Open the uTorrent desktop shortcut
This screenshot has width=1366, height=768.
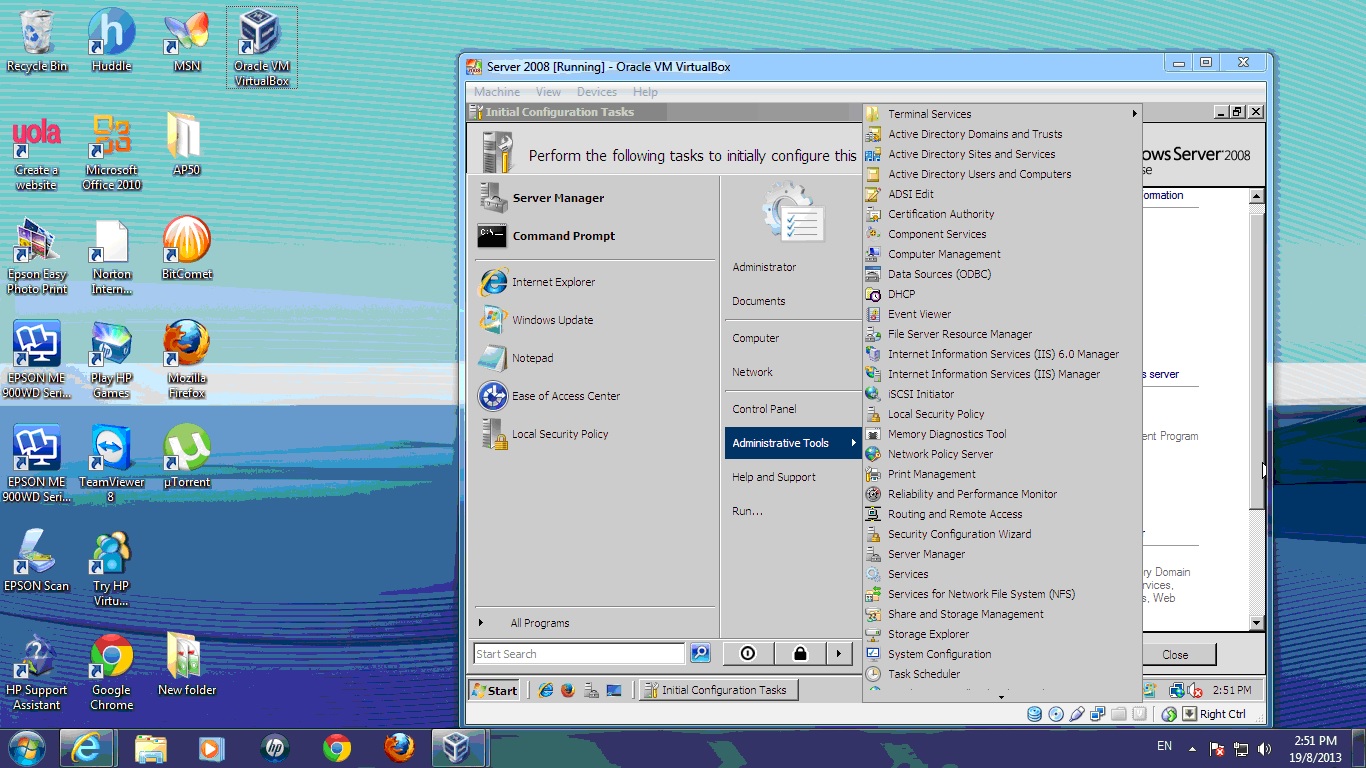(x=187, y=458)
